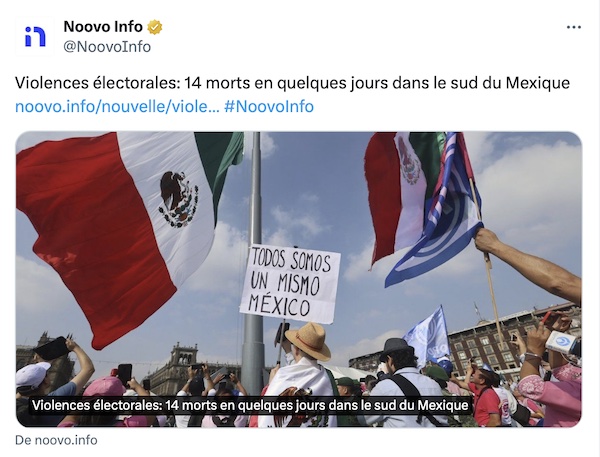The height and width of the screenshot is (457, 600).
Task: Click the "De noovo.info" source label
Action: (x=56, y=440)
